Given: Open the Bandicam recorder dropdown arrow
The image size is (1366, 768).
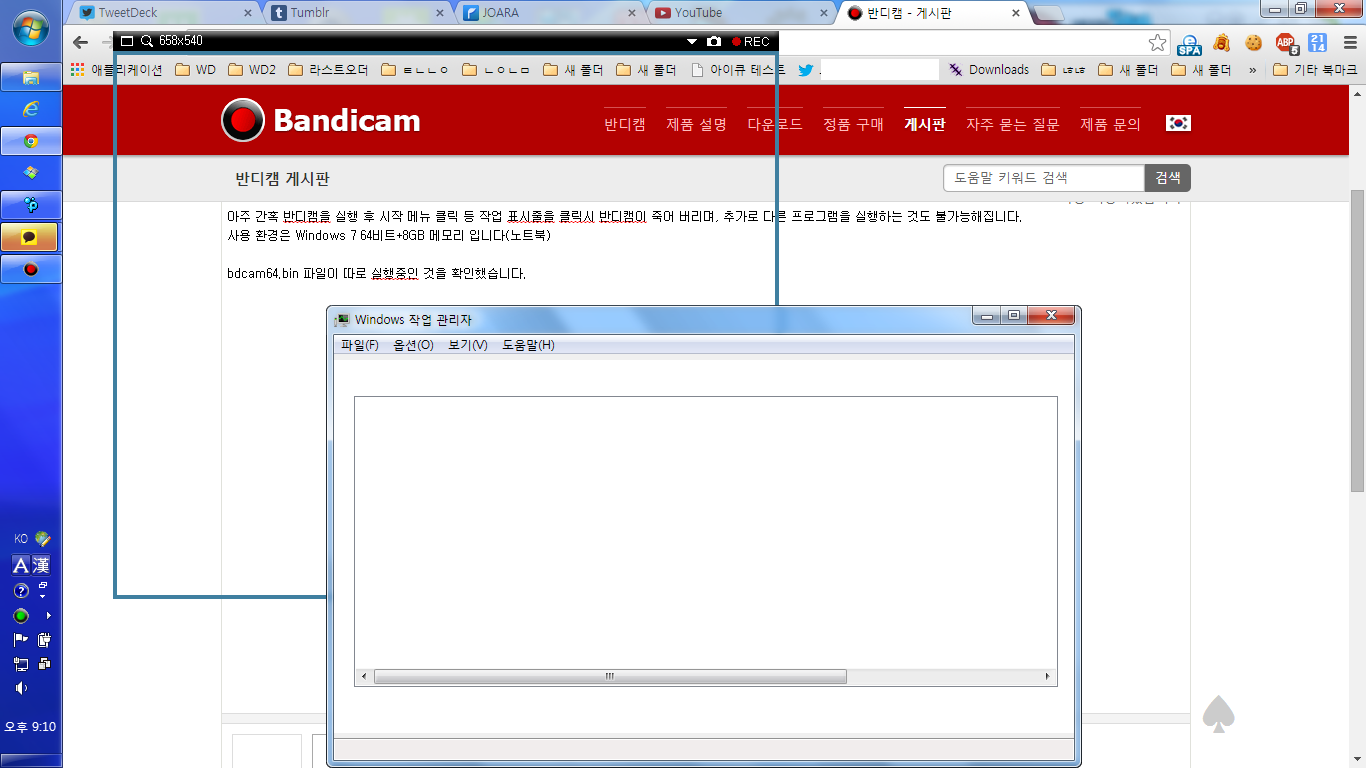Looking at the screenshot, I should [x=691, y=42].
